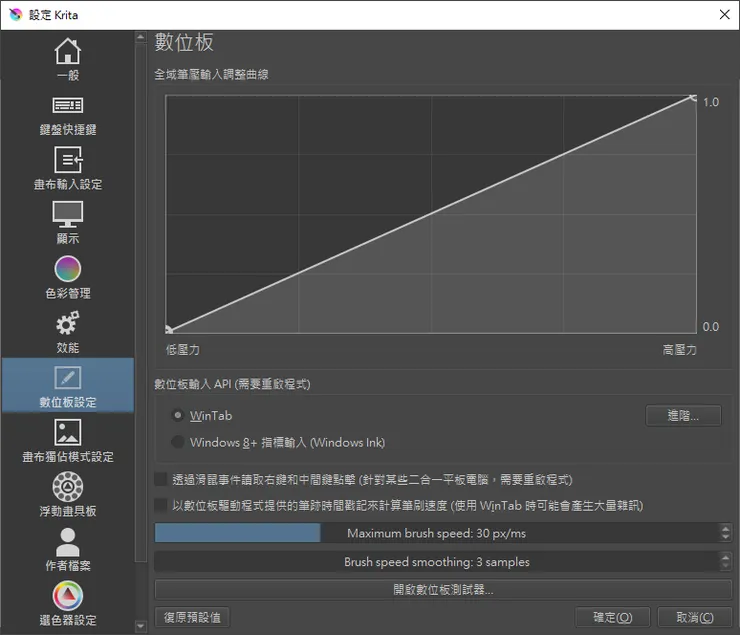This screenshot has height=635, width=740.
Task: Increase Maximum brush speed with up arrow
Action: 725,528
